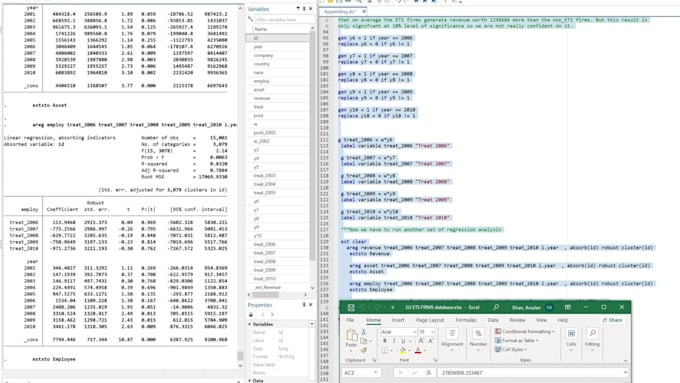The height and width of the screenshot is (383, 680).
Task: Close the Variables panel
Action: [x=311, y=9]
